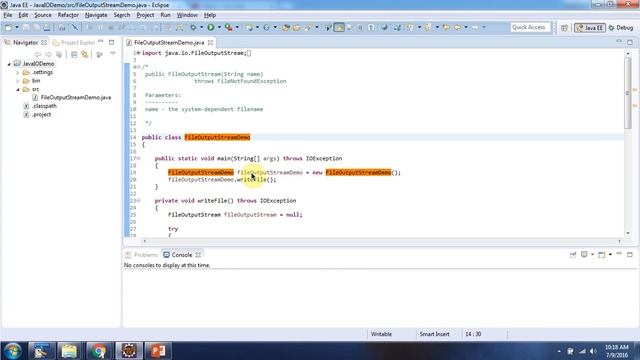This screenshot has height=360, width=640.
Task: Open the Search menu
Action: (x=122, y=15)
